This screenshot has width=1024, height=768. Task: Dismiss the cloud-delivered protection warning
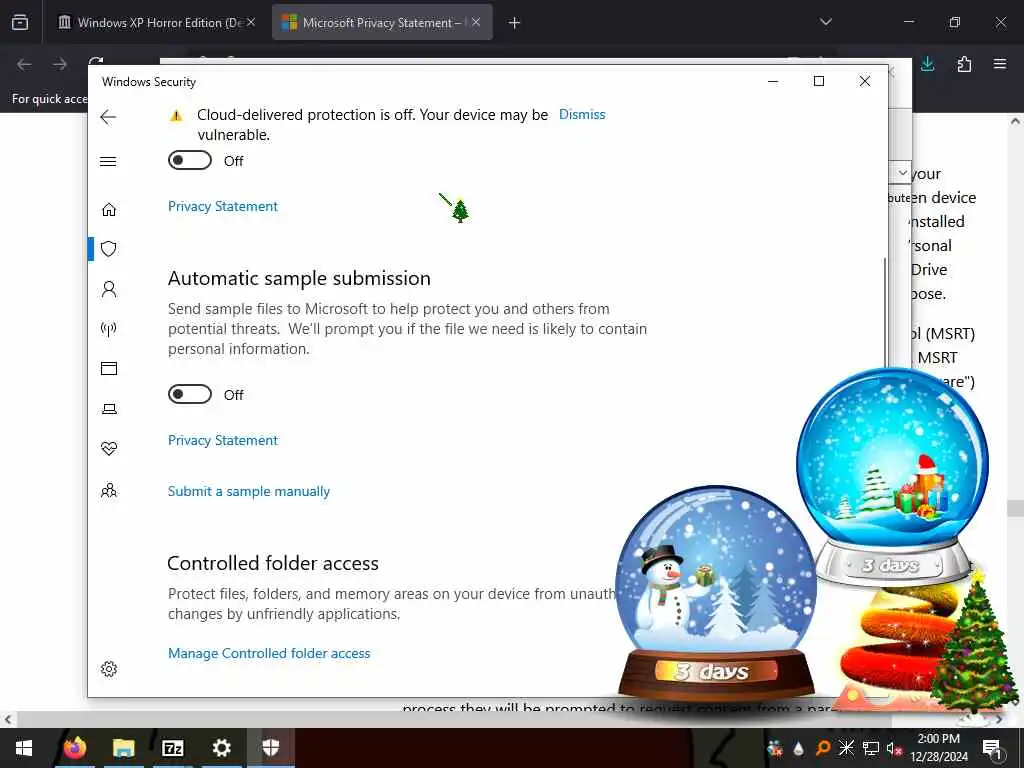[x=582, y=114]
